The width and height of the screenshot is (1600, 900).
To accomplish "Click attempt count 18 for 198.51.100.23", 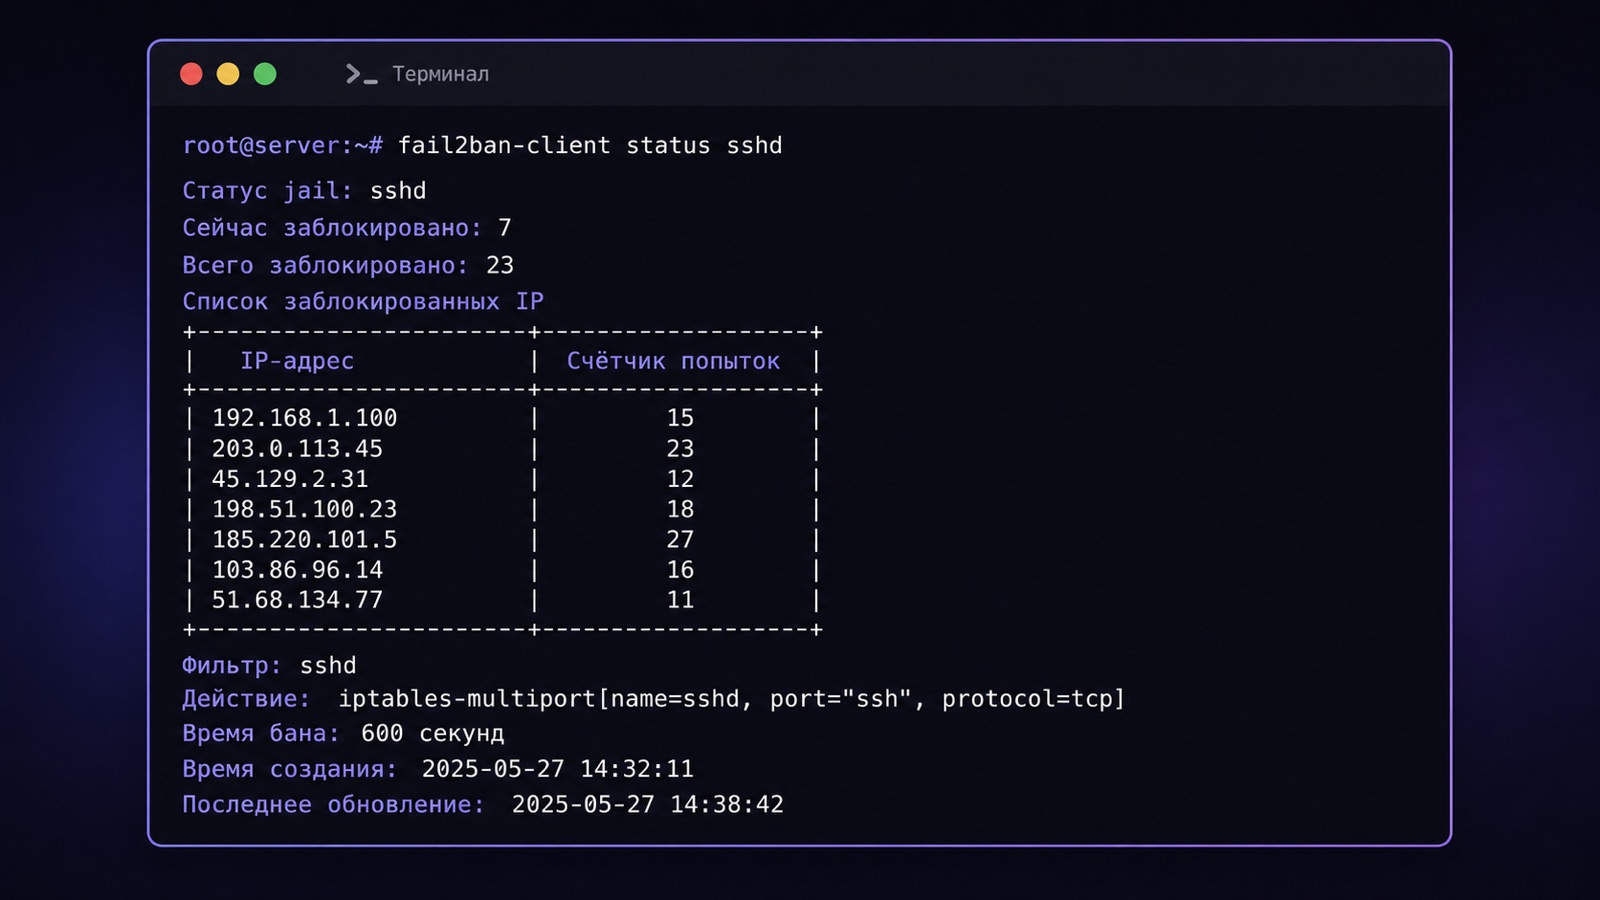I will click(x=680, y=509).
